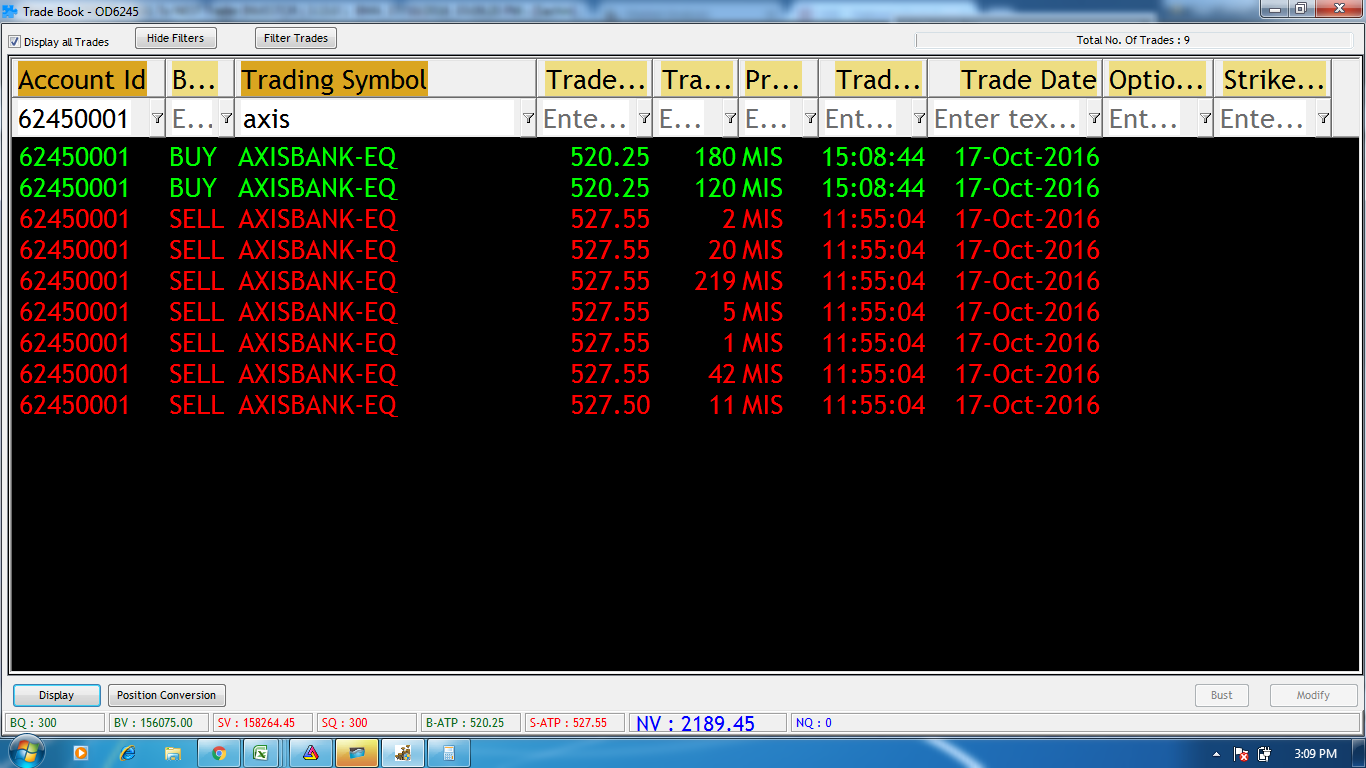The width and height of the screenshot is (1366, 768).
Task: Open the Account Id column filter icon
Action: 157,119
